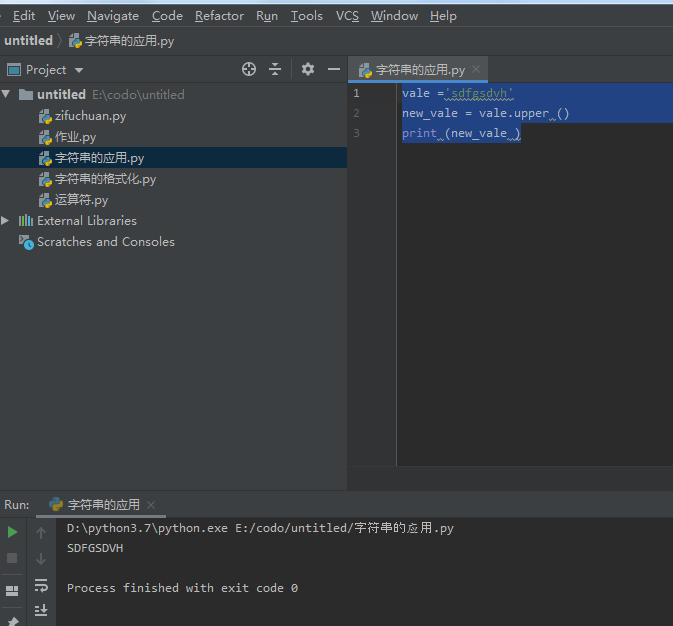Image resolution: width=673 pixels, height=626 pixels.
Task: Click vale.upper () call in line 2
Action: click(524, 113)
